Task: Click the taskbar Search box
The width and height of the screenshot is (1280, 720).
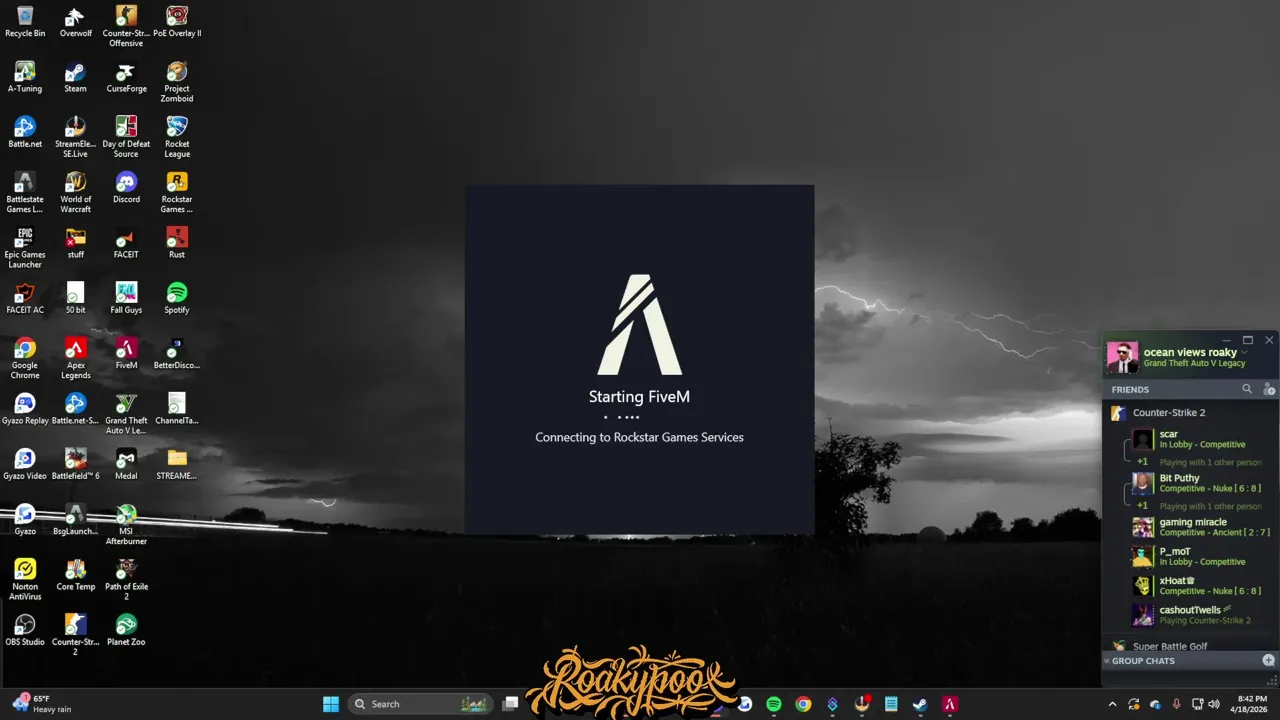Action: click(x=420, y=704)
